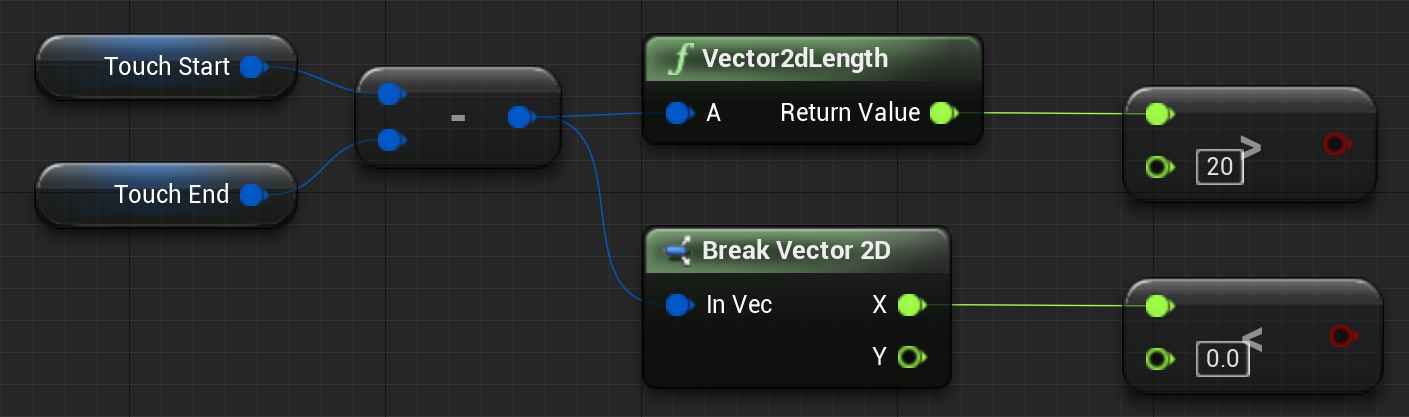Click the value field showing 20
The image size is (1409, 417).
click(1219, 167)
